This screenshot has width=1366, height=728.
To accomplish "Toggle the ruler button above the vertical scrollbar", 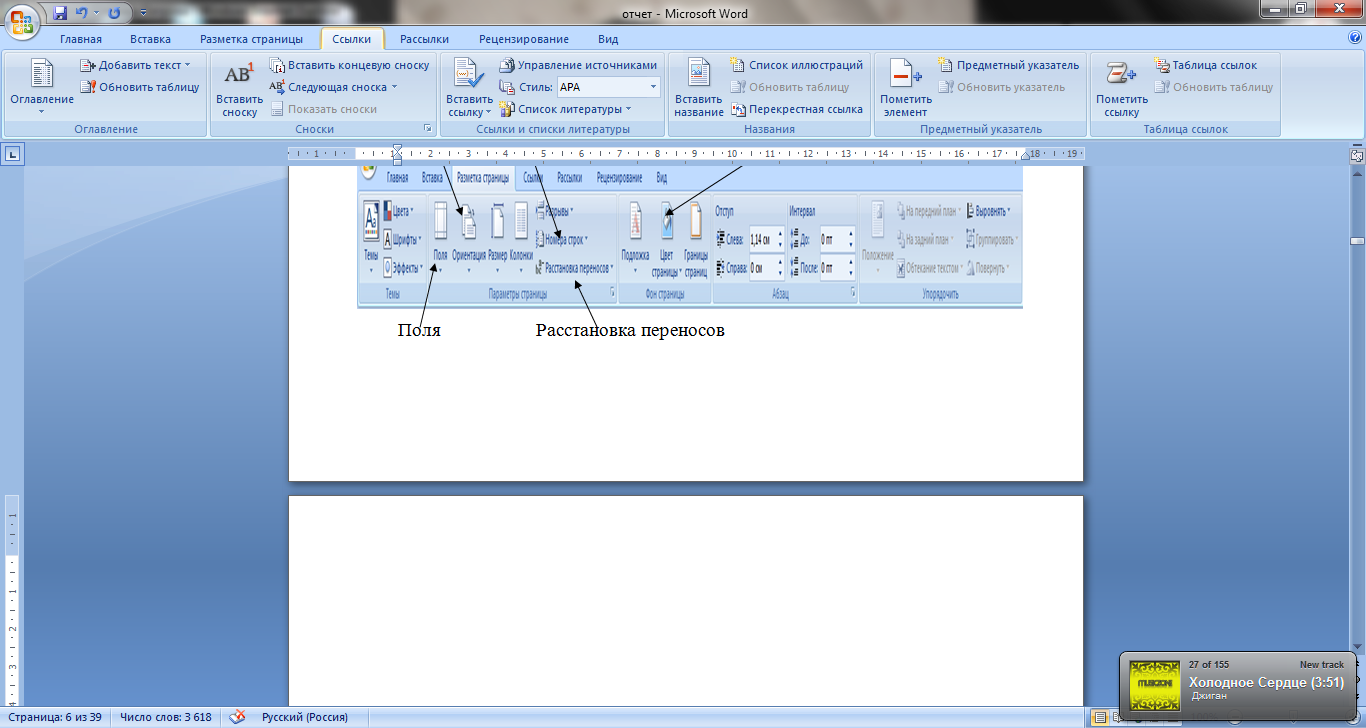I will (x=1357, y=155).
